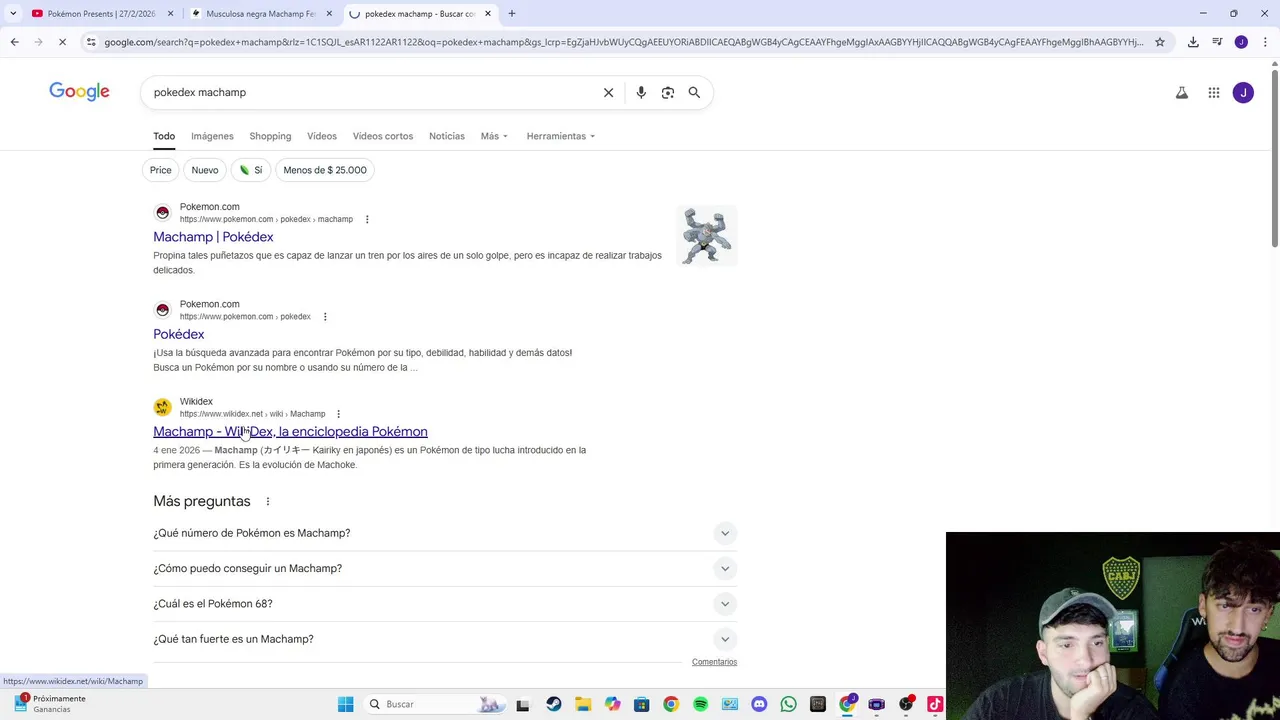Open Chrome media control button

pyautogui.click(x=1217, y=42)
